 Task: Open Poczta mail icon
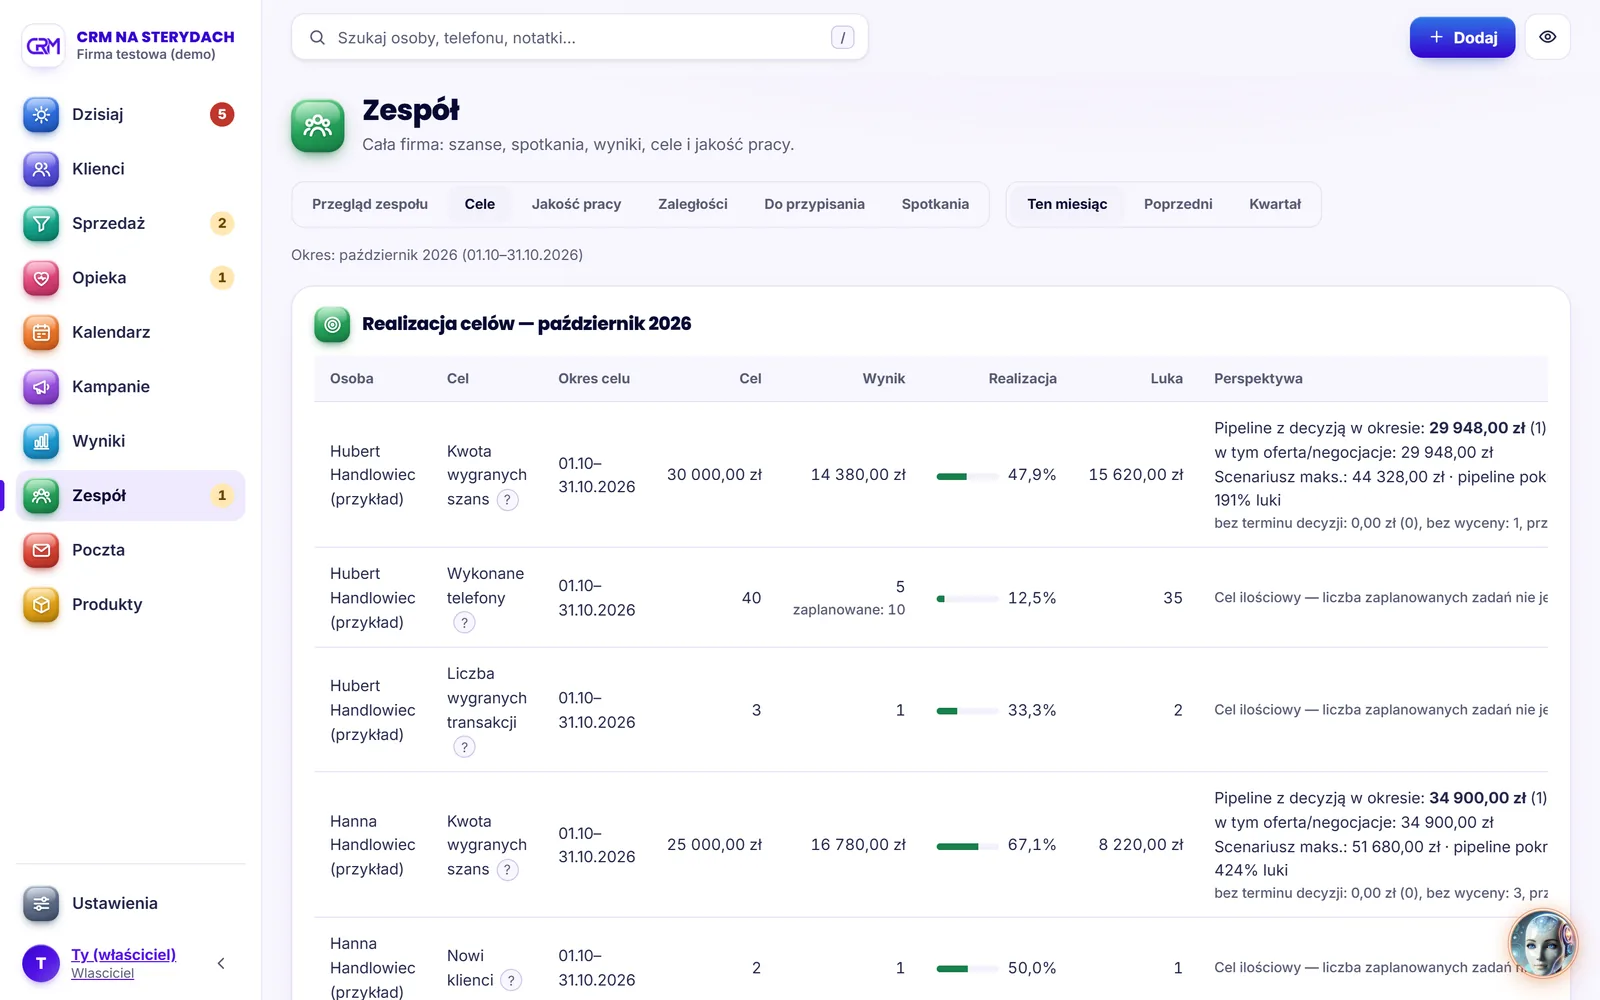click(x=41, y=550)
